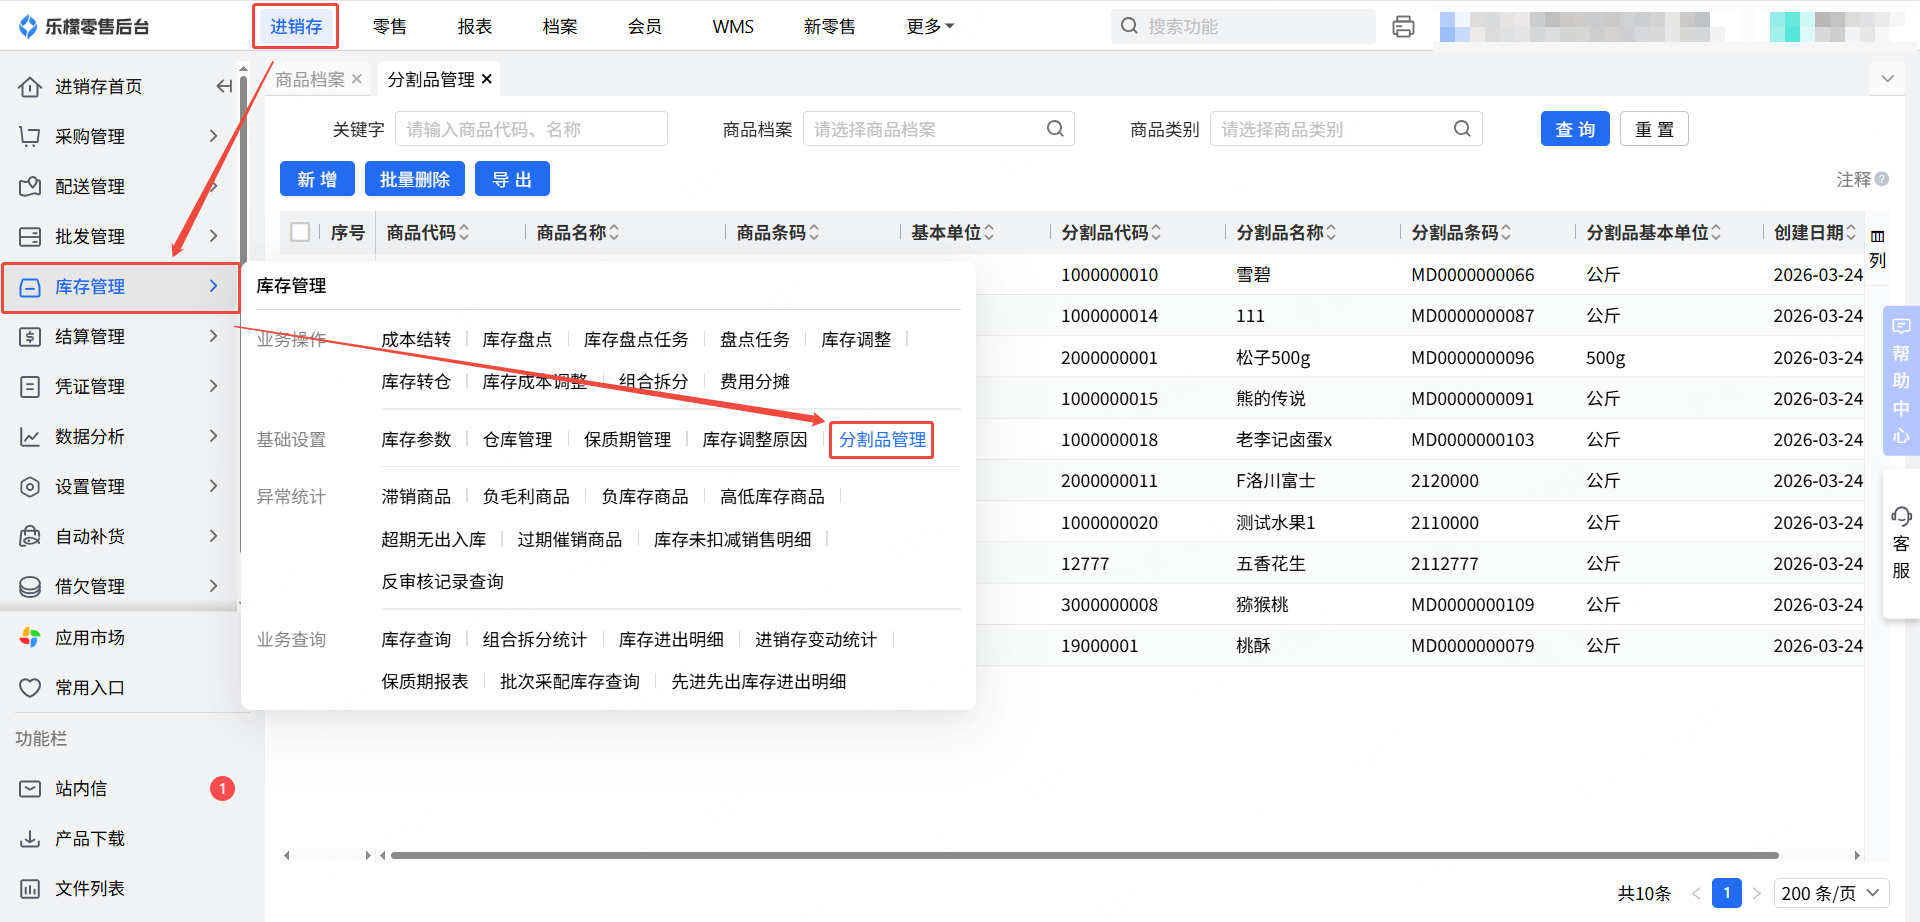1920x922 pixels.
Task: Expand the 更多 top menu
Action: (930, 27)
